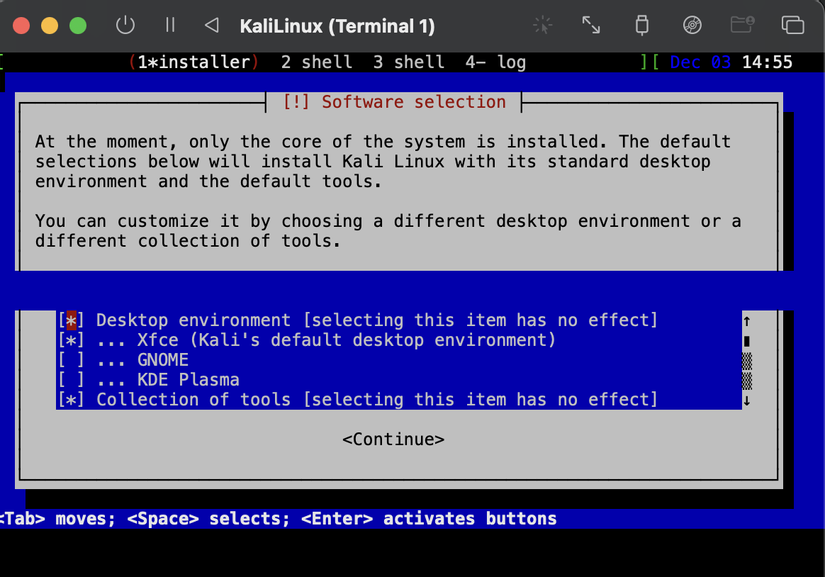Click the shaded scrollbar track below the thumb

pos(747,370)
